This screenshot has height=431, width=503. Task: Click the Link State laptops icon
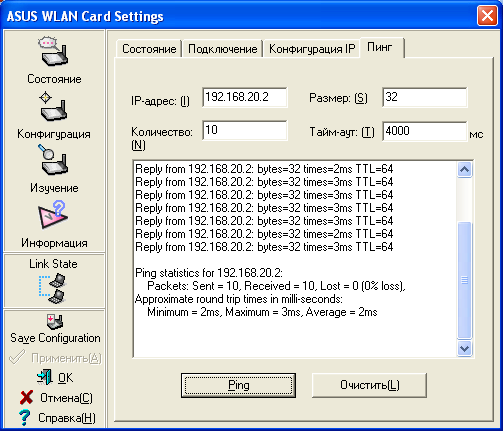pyautogui.click(x=53, y=289)
